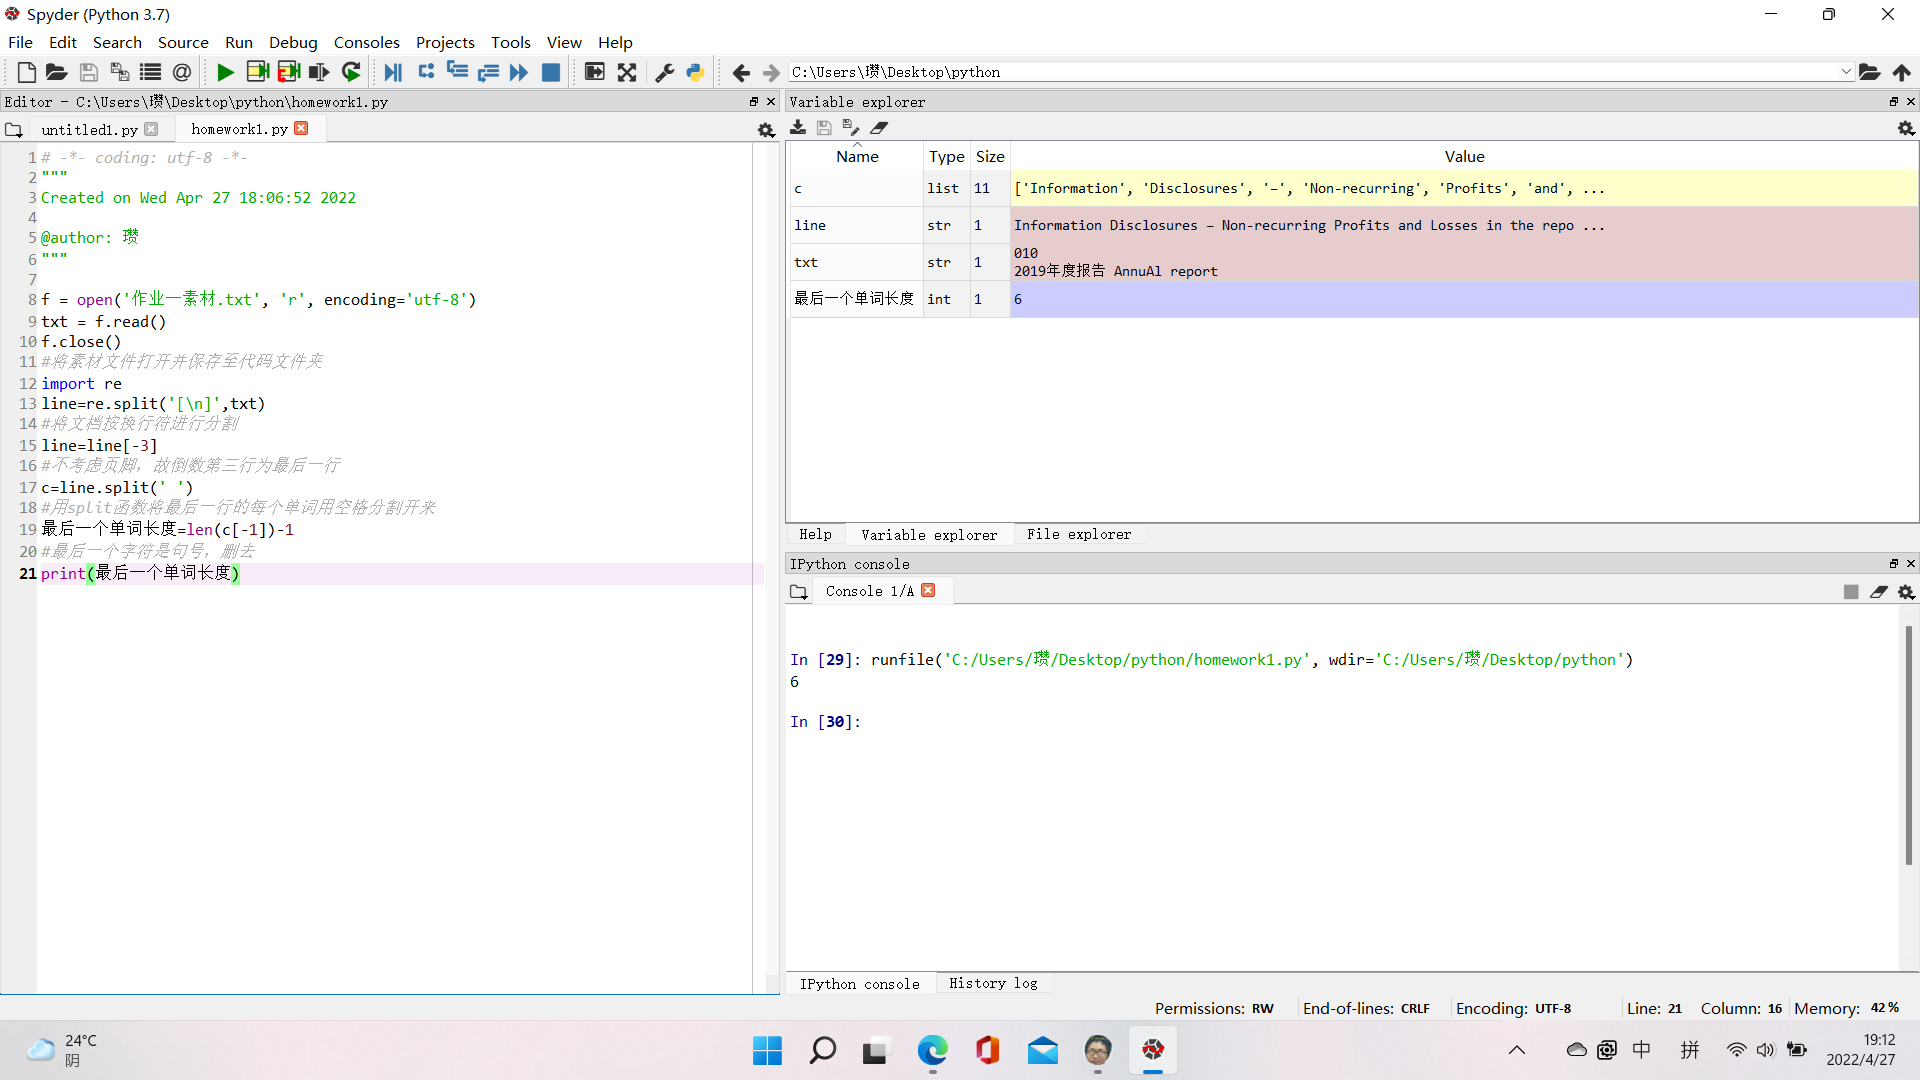
Task: Switch to the untitled1.py tab
Action: 87,128
